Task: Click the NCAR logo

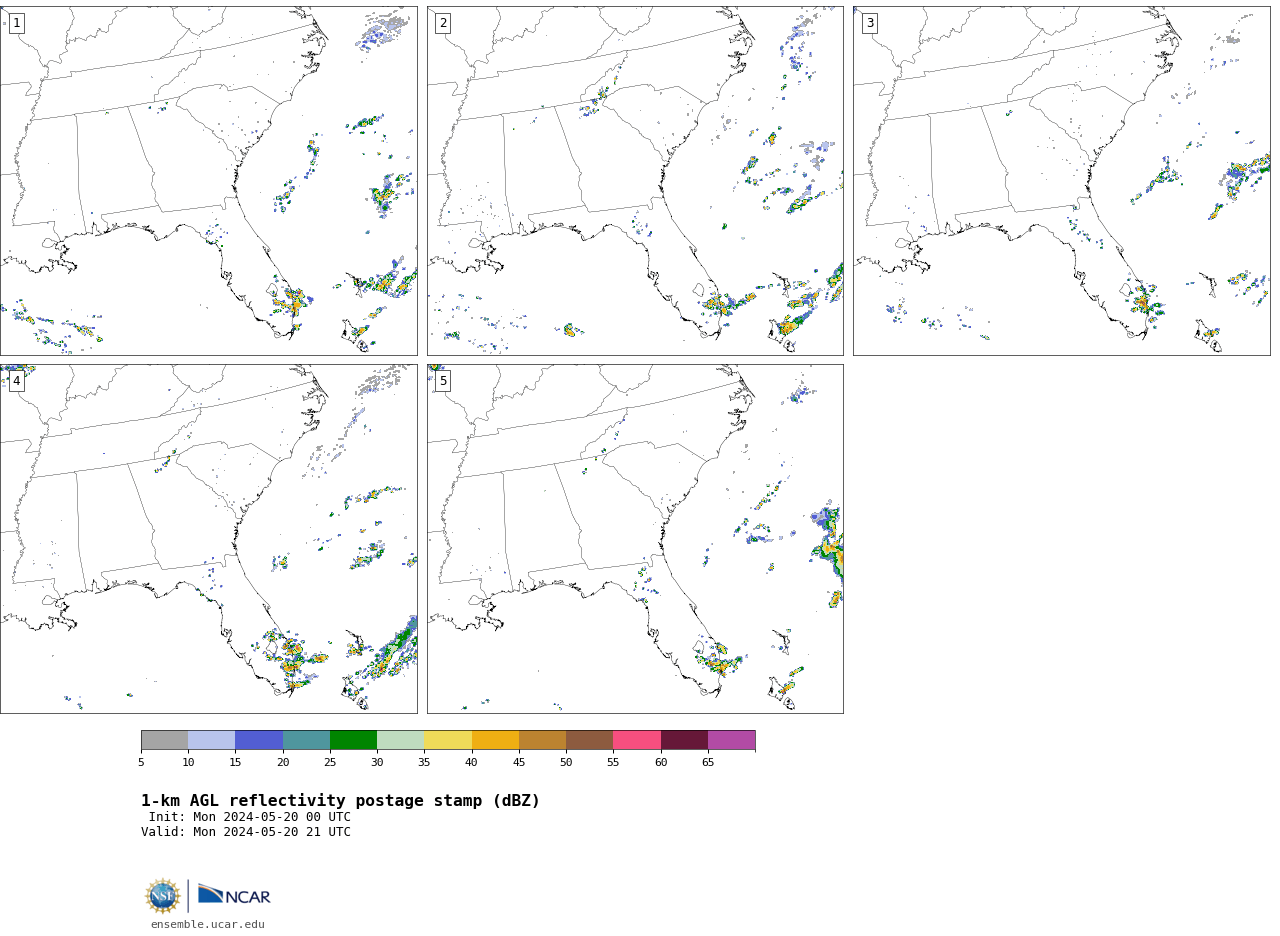Action: 234,896
